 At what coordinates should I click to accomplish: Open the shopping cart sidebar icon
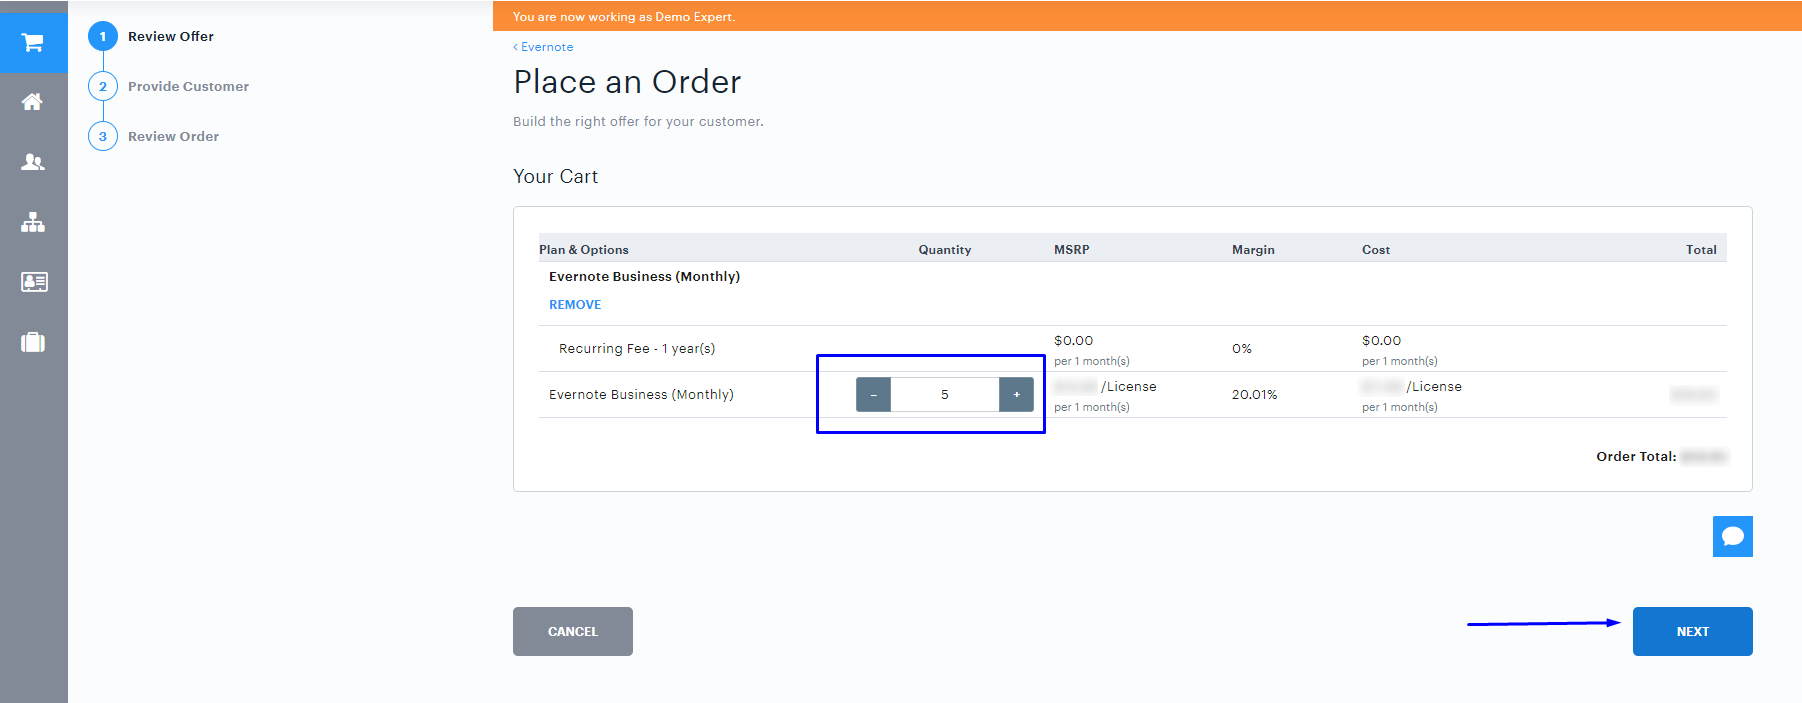(33, 42)
